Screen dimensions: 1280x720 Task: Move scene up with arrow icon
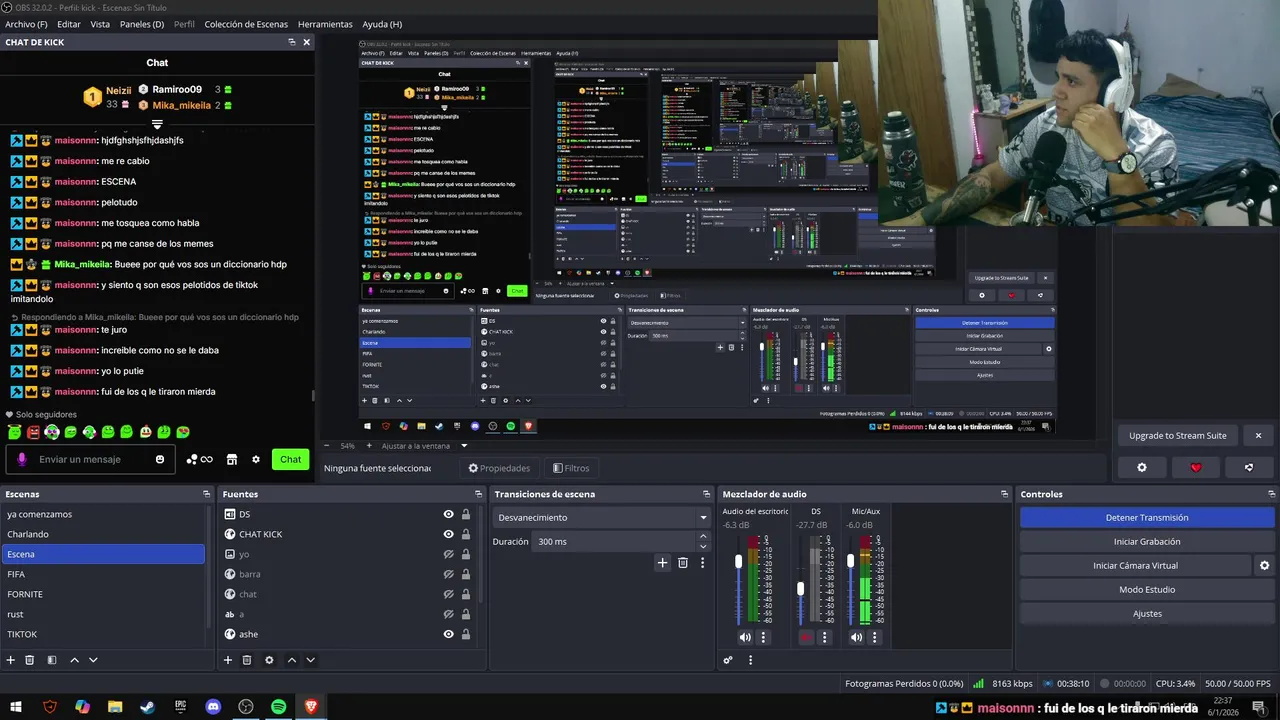click(75, 660)
